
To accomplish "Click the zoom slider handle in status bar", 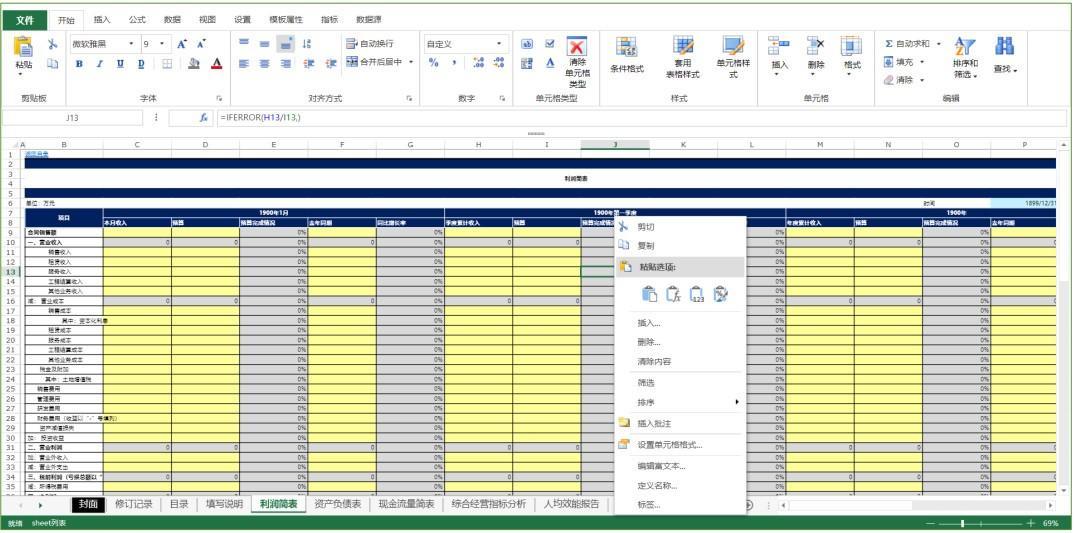I will point(962,523).
